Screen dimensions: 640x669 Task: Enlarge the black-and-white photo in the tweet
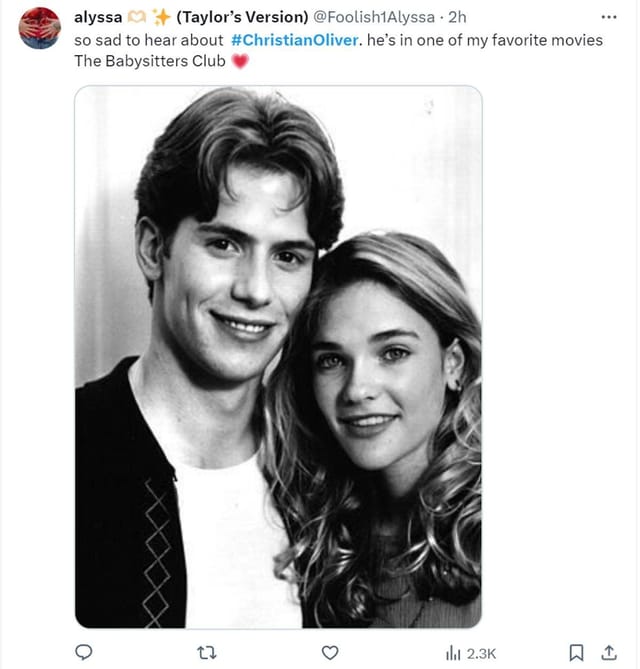tap(278, 357)
